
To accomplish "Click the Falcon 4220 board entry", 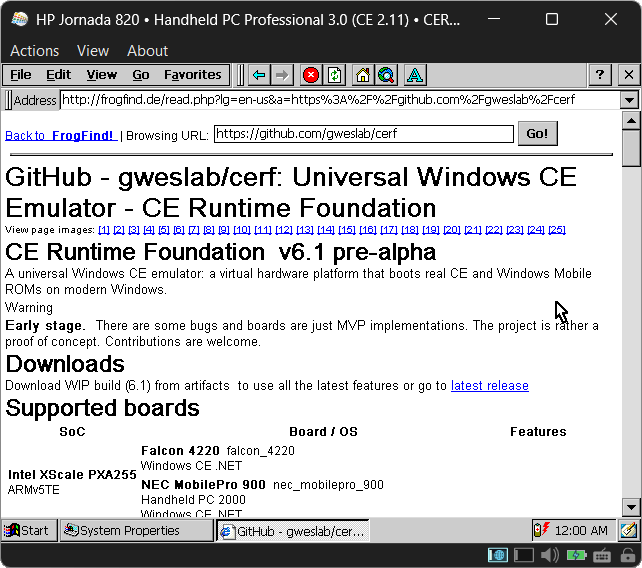I will [218, 451].
